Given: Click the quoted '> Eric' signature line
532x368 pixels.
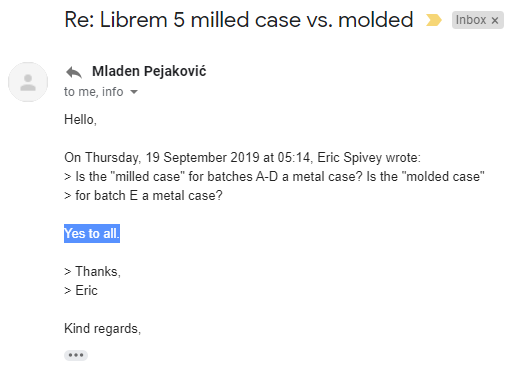Looking at the screenshot, I should pos(81,291).
